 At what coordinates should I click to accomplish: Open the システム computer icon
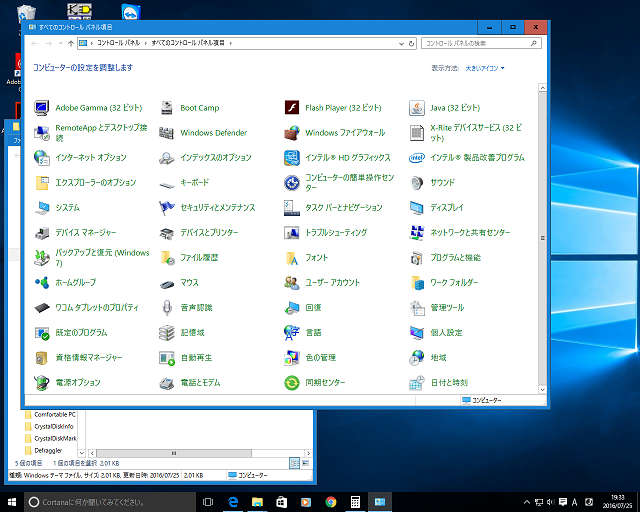pyautogui.click(x=42, y=208)
